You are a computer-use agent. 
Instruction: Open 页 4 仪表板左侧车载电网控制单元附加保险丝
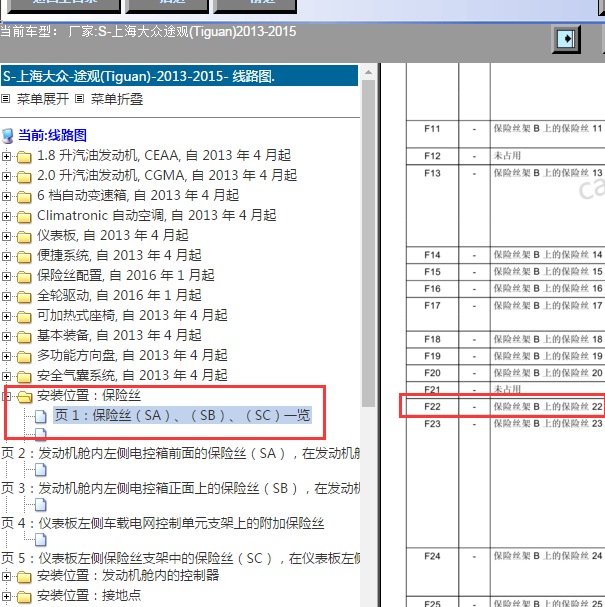(x=163, y=523)
